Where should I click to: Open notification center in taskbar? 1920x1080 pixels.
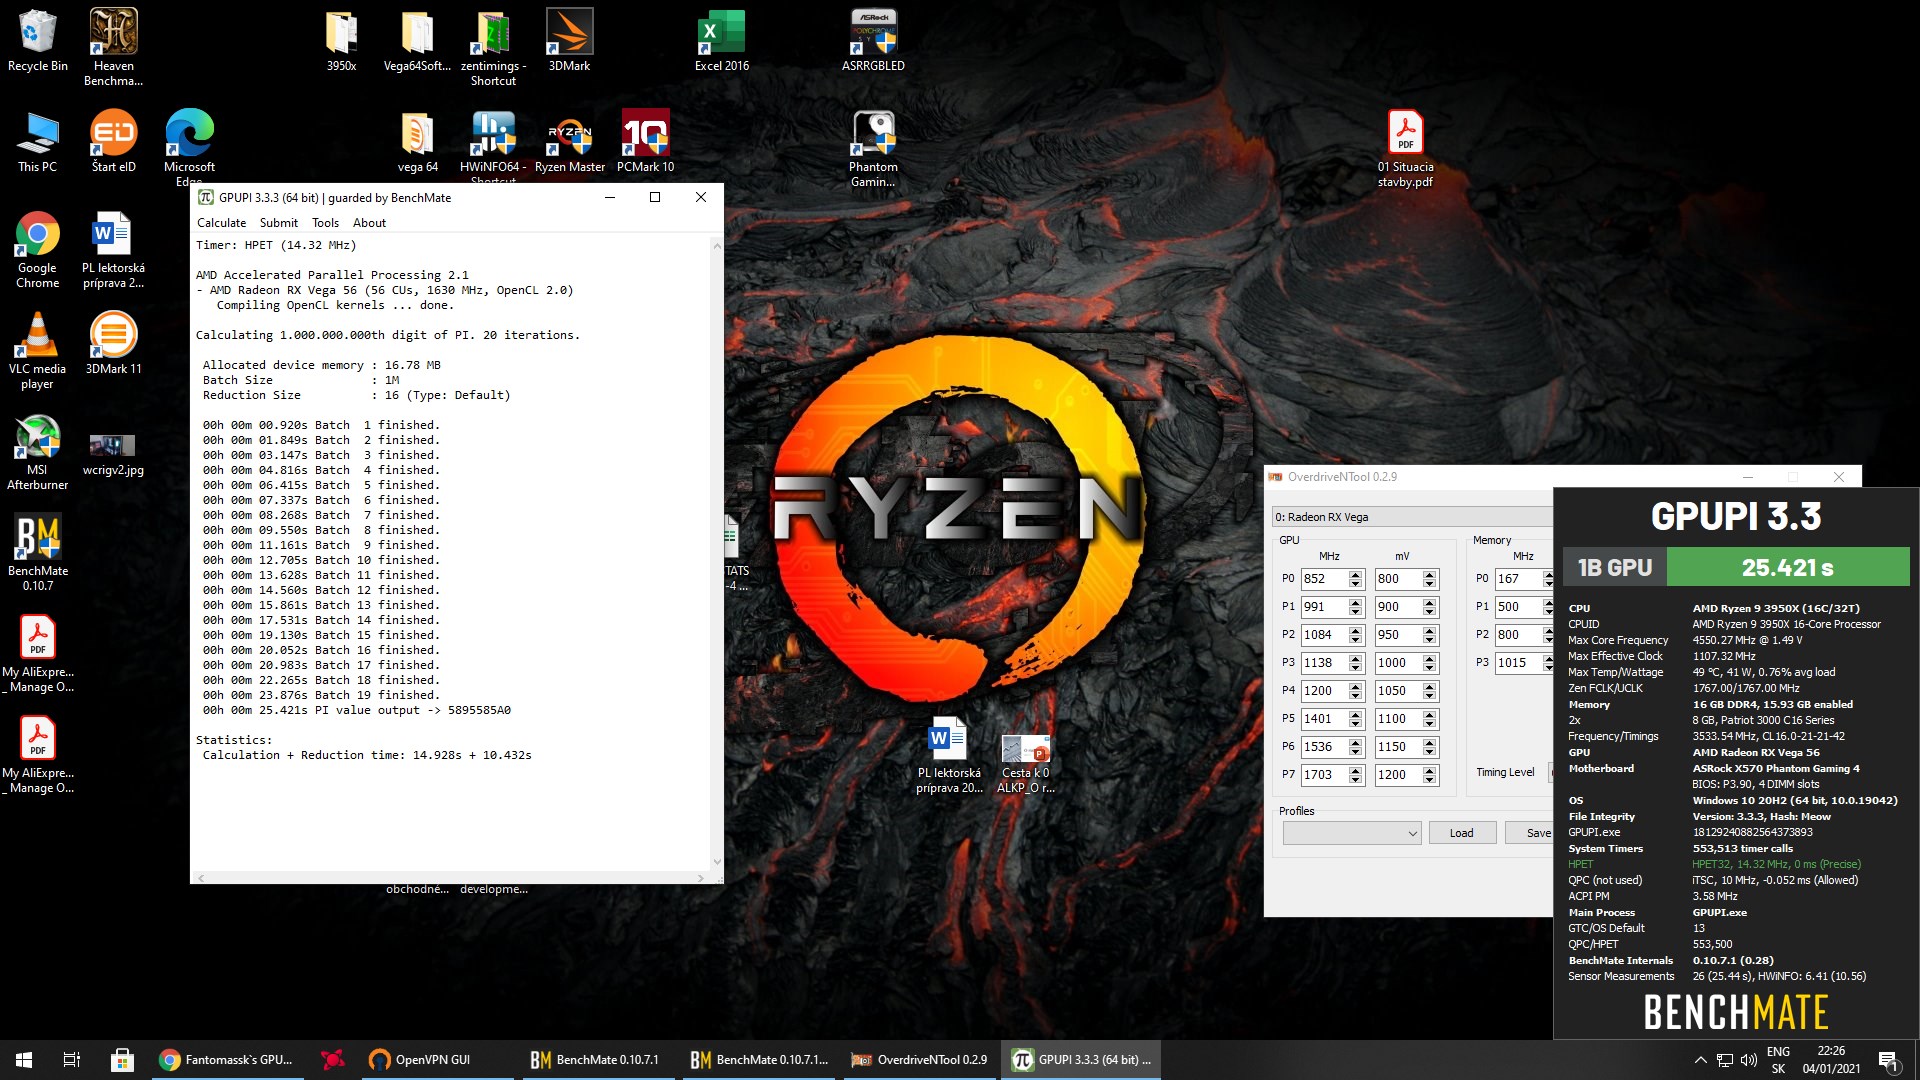[1889, 1060]
